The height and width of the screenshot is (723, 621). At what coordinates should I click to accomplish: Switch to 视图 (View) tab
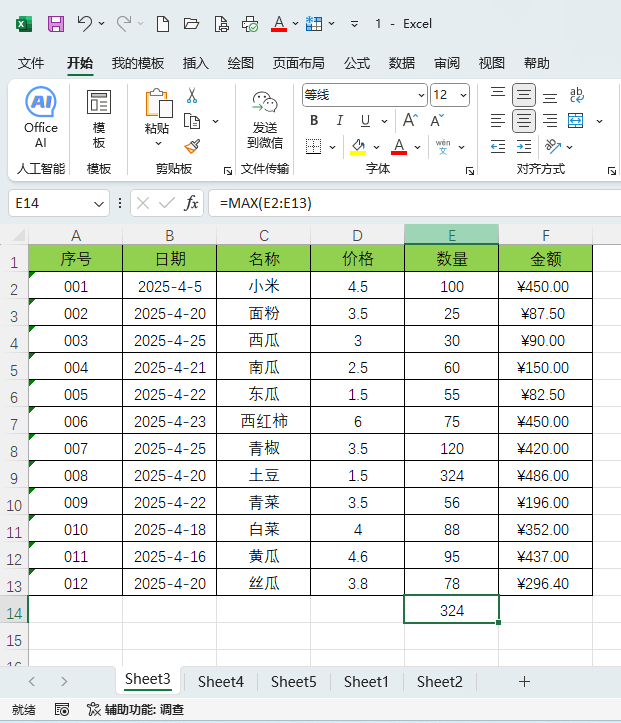(x=491, y=63)
